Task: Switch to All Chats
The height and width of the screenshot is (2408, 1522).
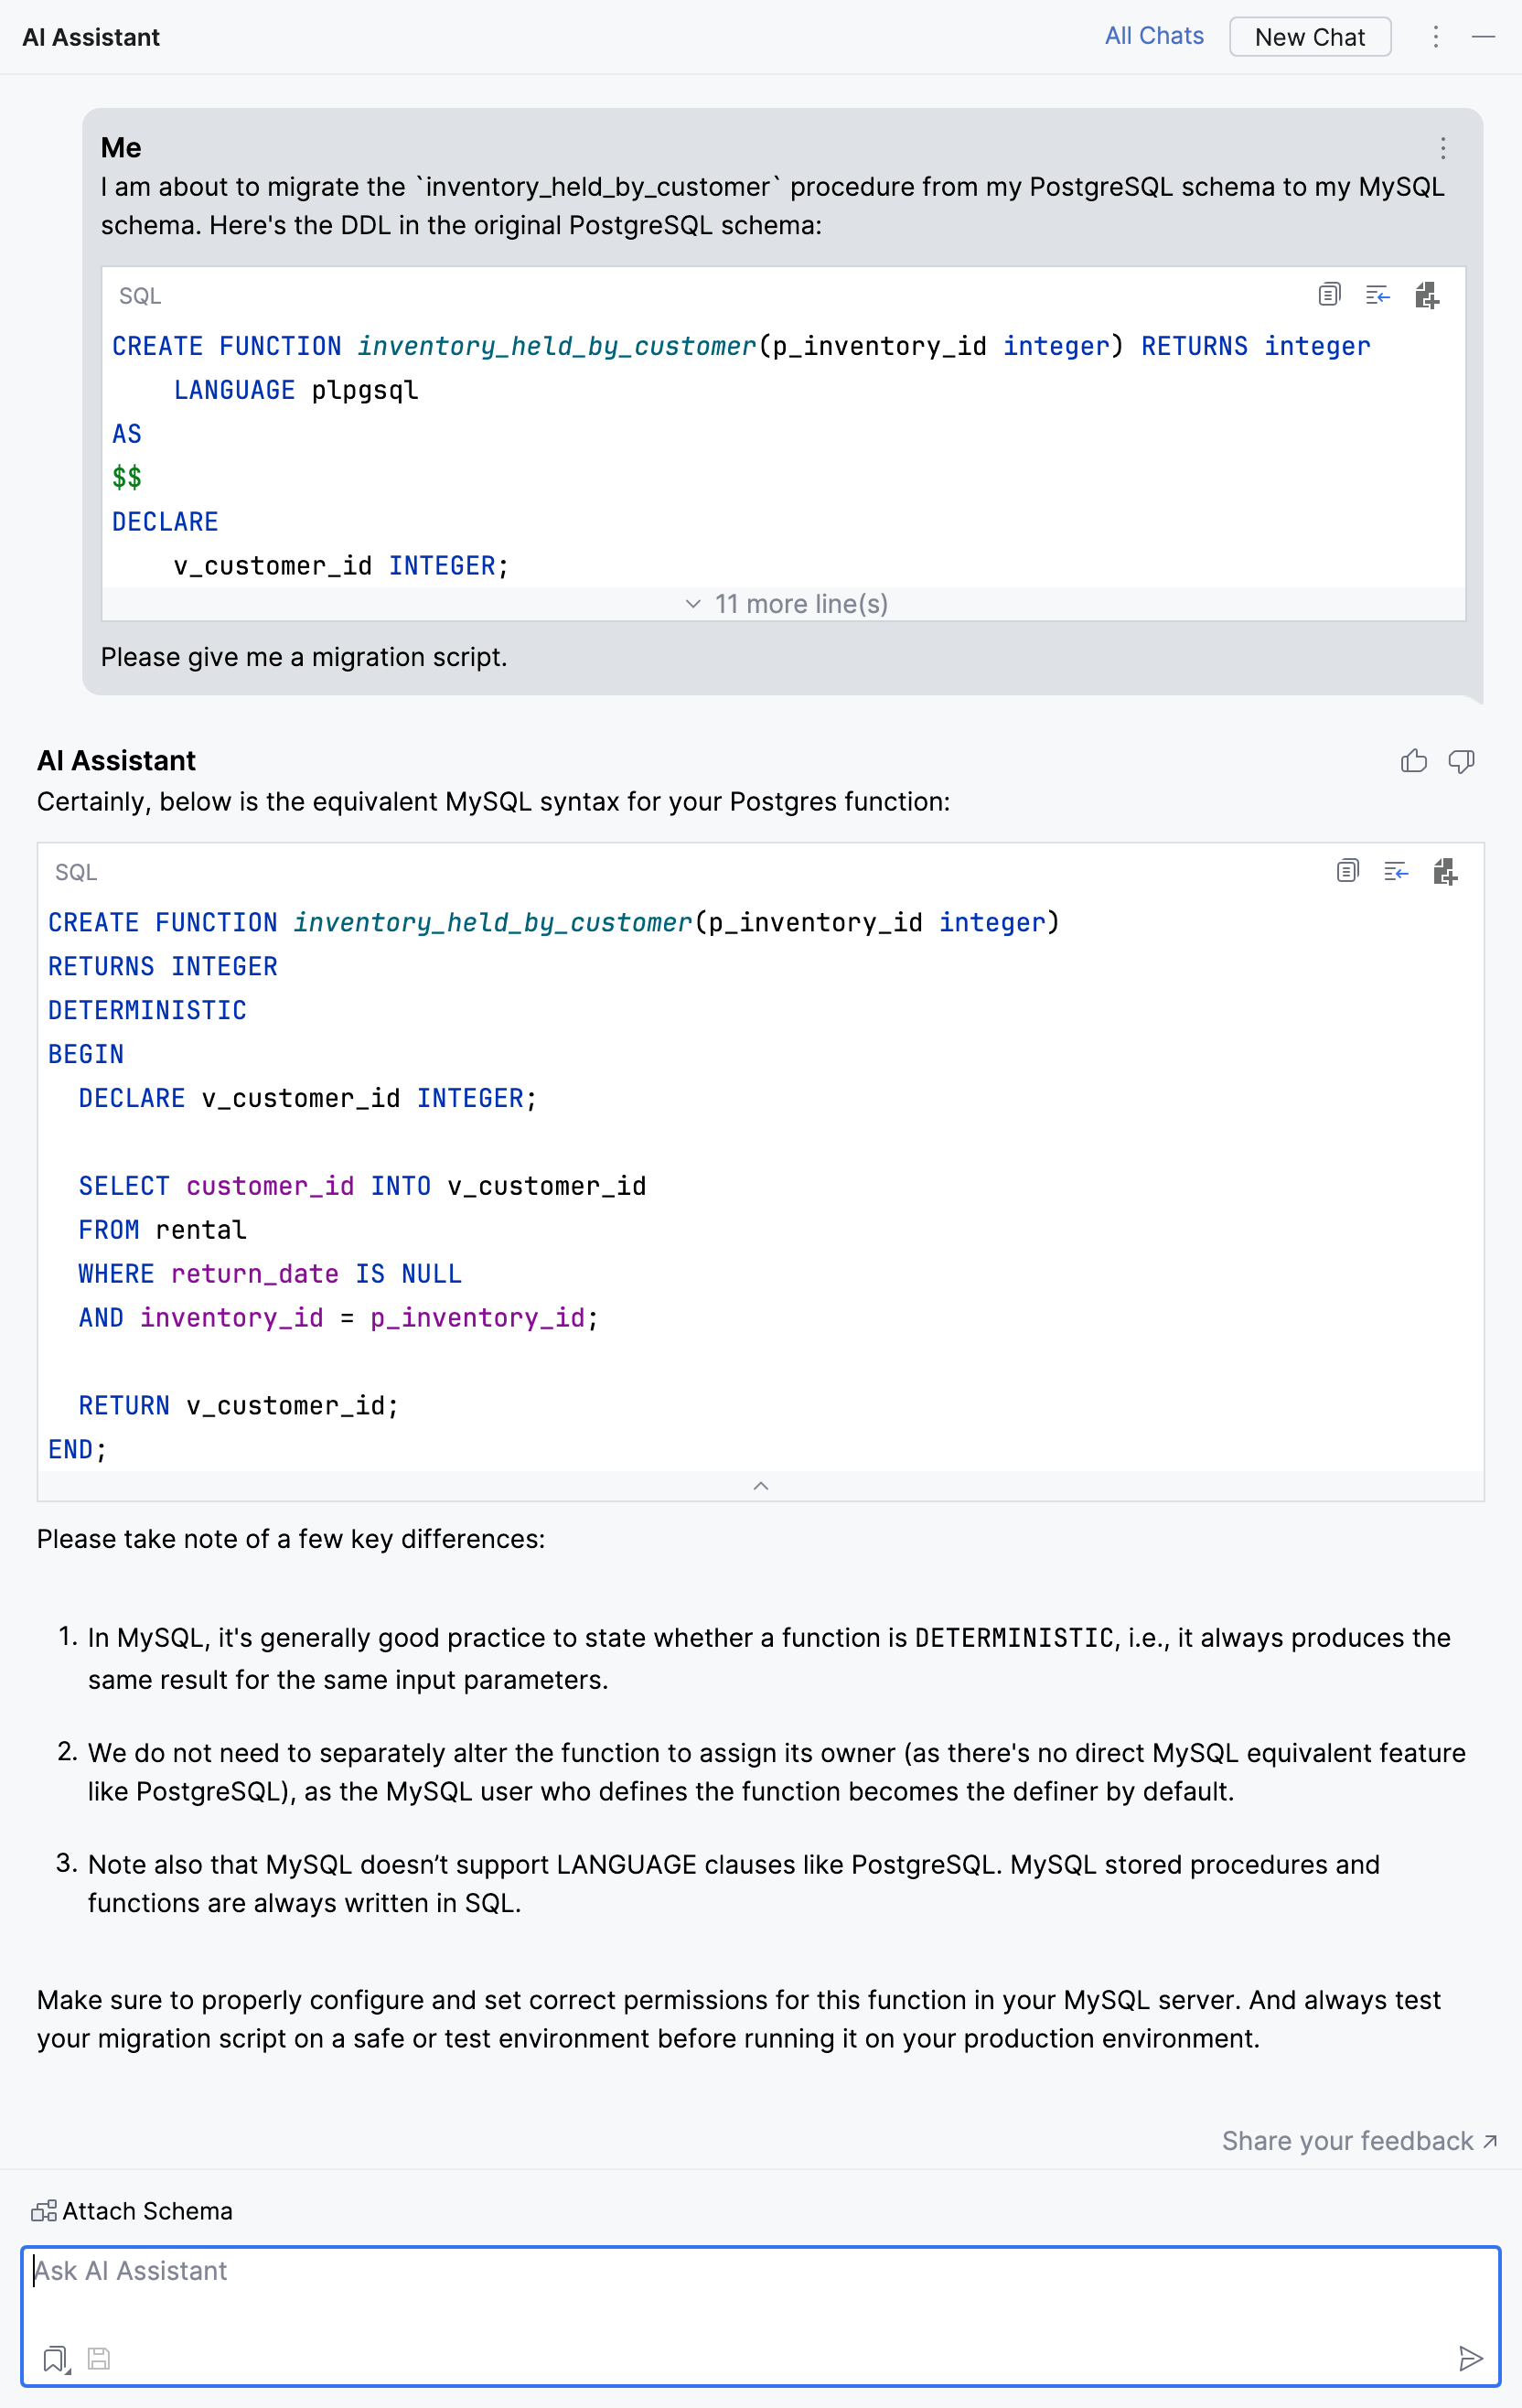Action: tap(1154, 36)
